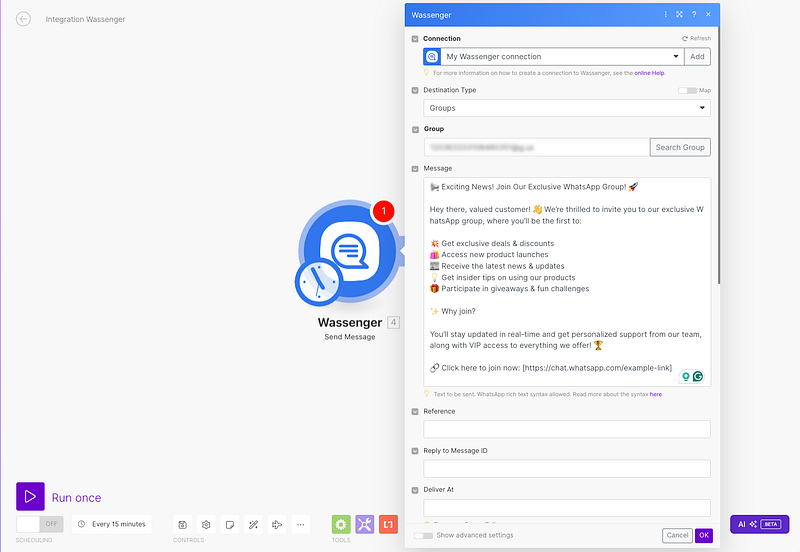Click the help question mark in Wassenger header

pos(694,15)
